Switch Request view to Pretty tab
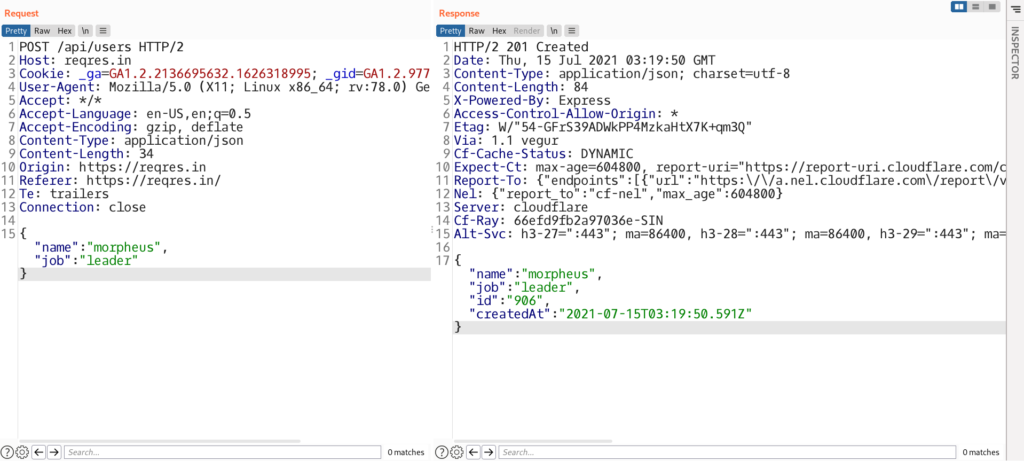The height and width of the screenshot is (461, 1024). (16, 31)
